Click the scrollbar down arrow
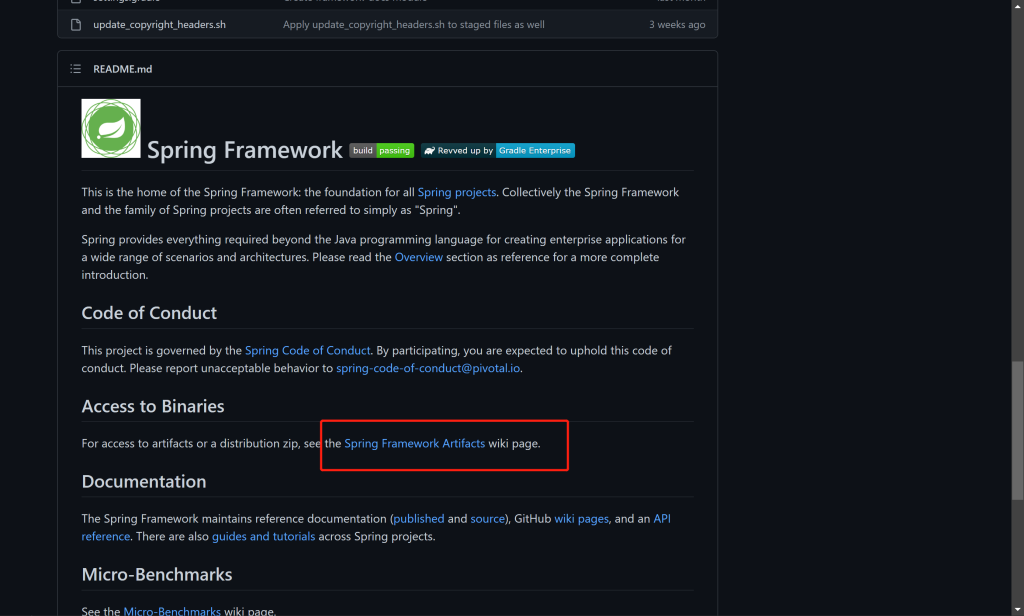The image size is (1024, 616). [1017, 609]
